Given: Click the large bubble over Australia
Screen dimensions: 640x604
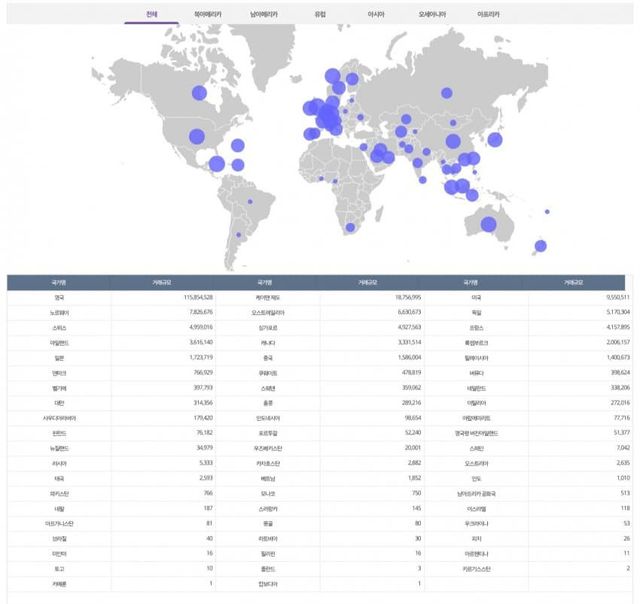Looking at the screenshot, I should pyautogui.click(x=490, y=226).
